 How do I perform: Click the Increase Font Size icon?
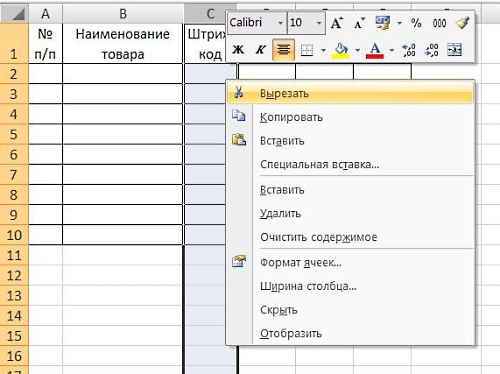(x=337, y=23)
